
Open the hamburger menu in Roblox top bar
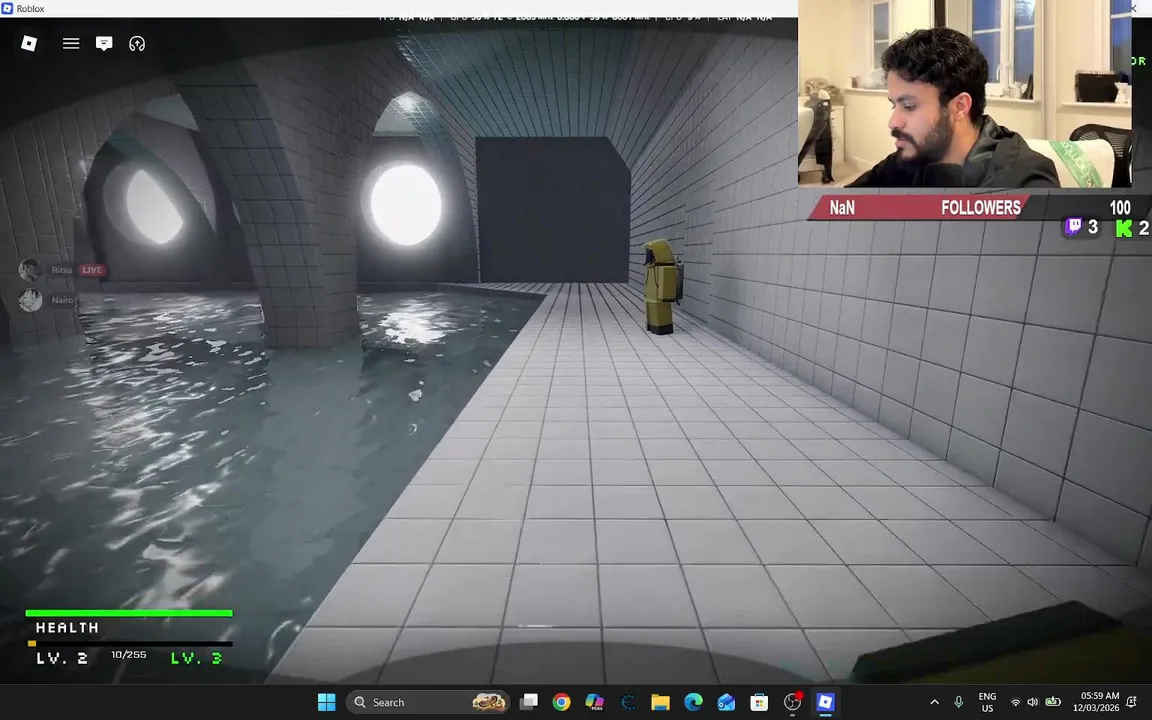(x=71, y=43)
